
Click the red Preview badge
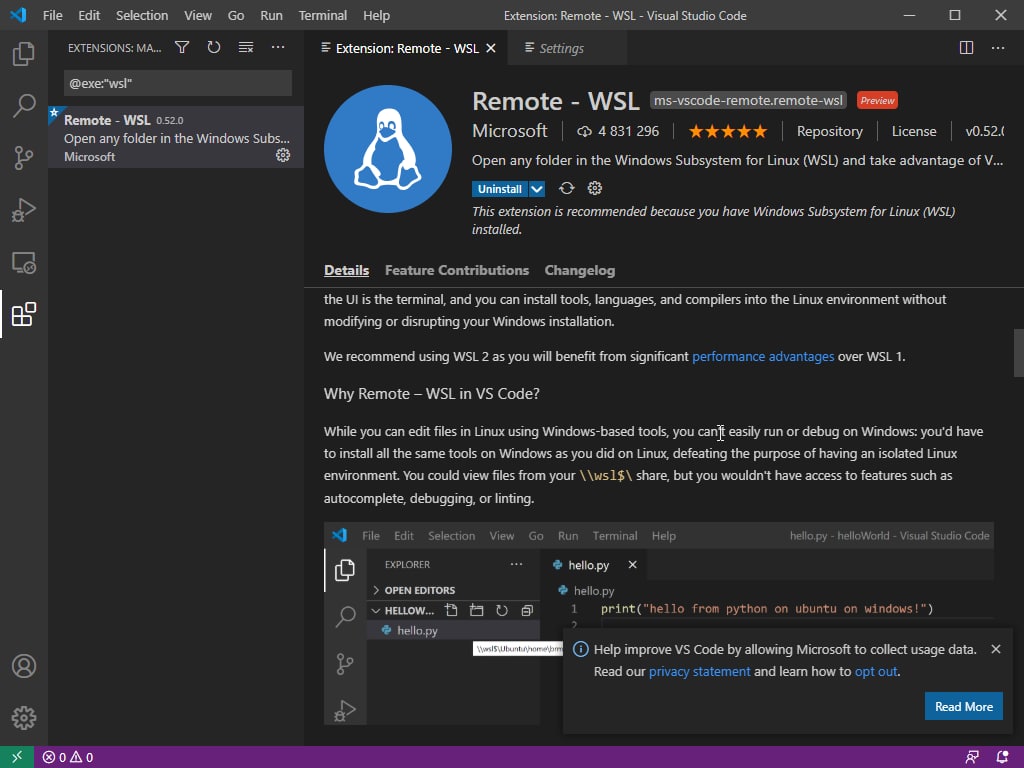(877, 101)
